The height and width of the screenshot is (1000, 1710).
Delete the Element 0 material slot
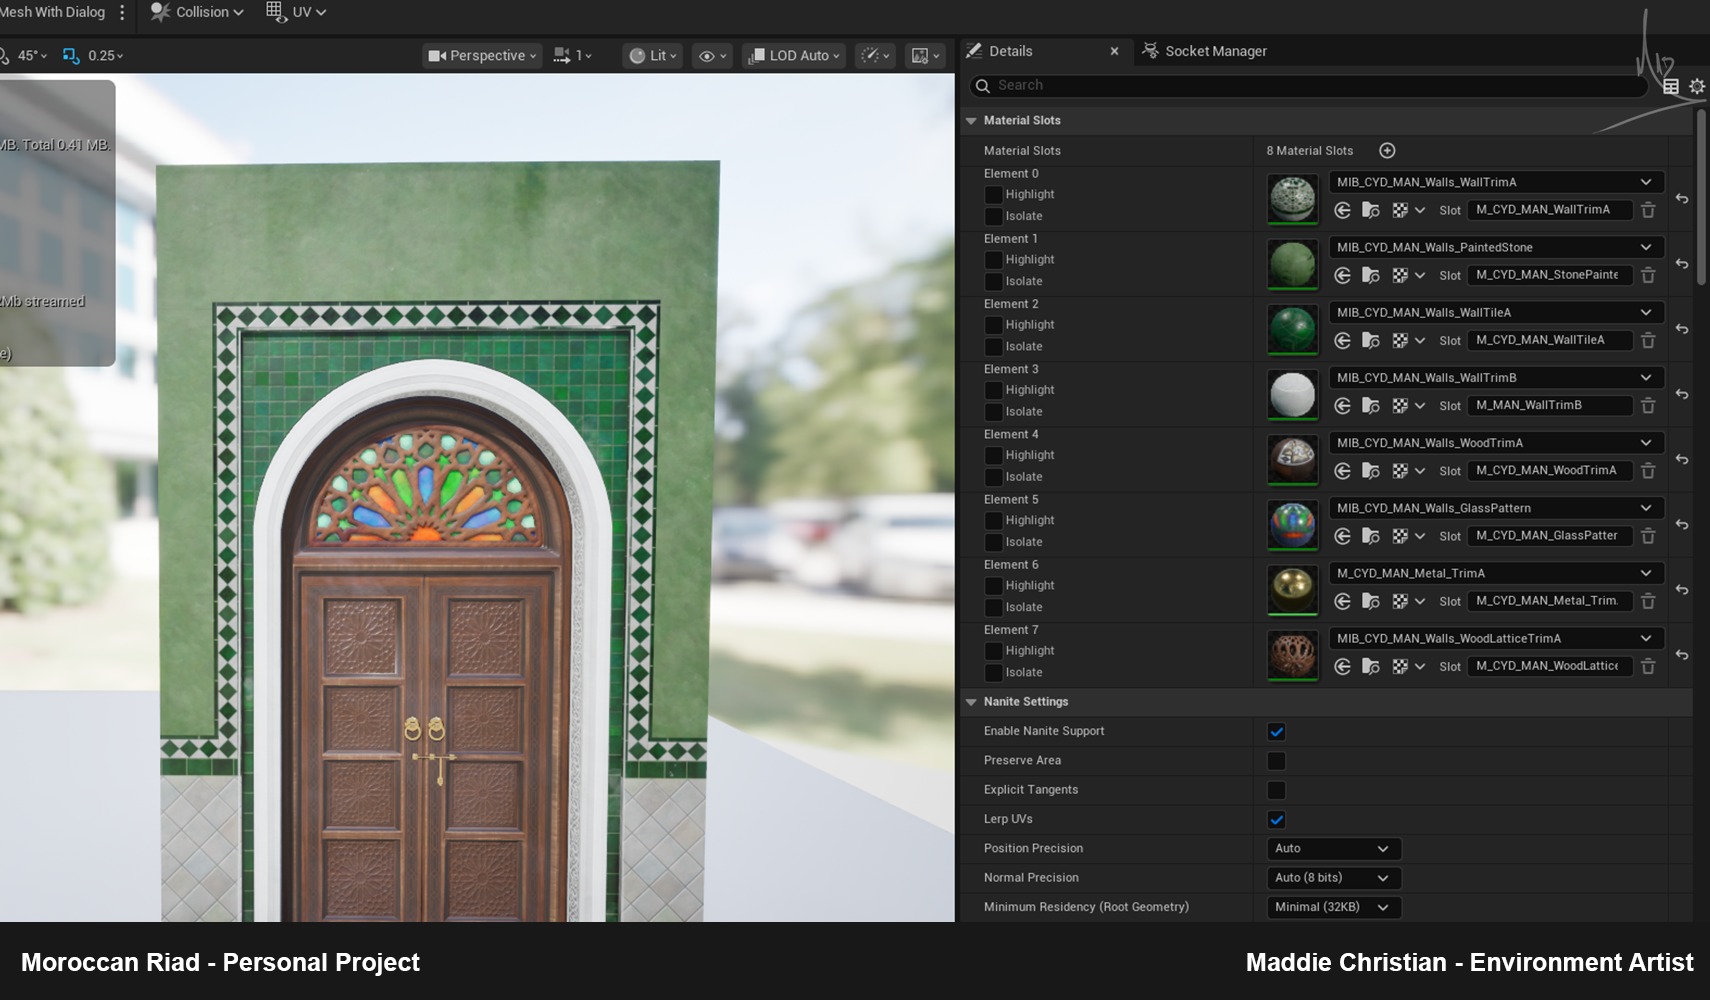tap(1648, 210)
